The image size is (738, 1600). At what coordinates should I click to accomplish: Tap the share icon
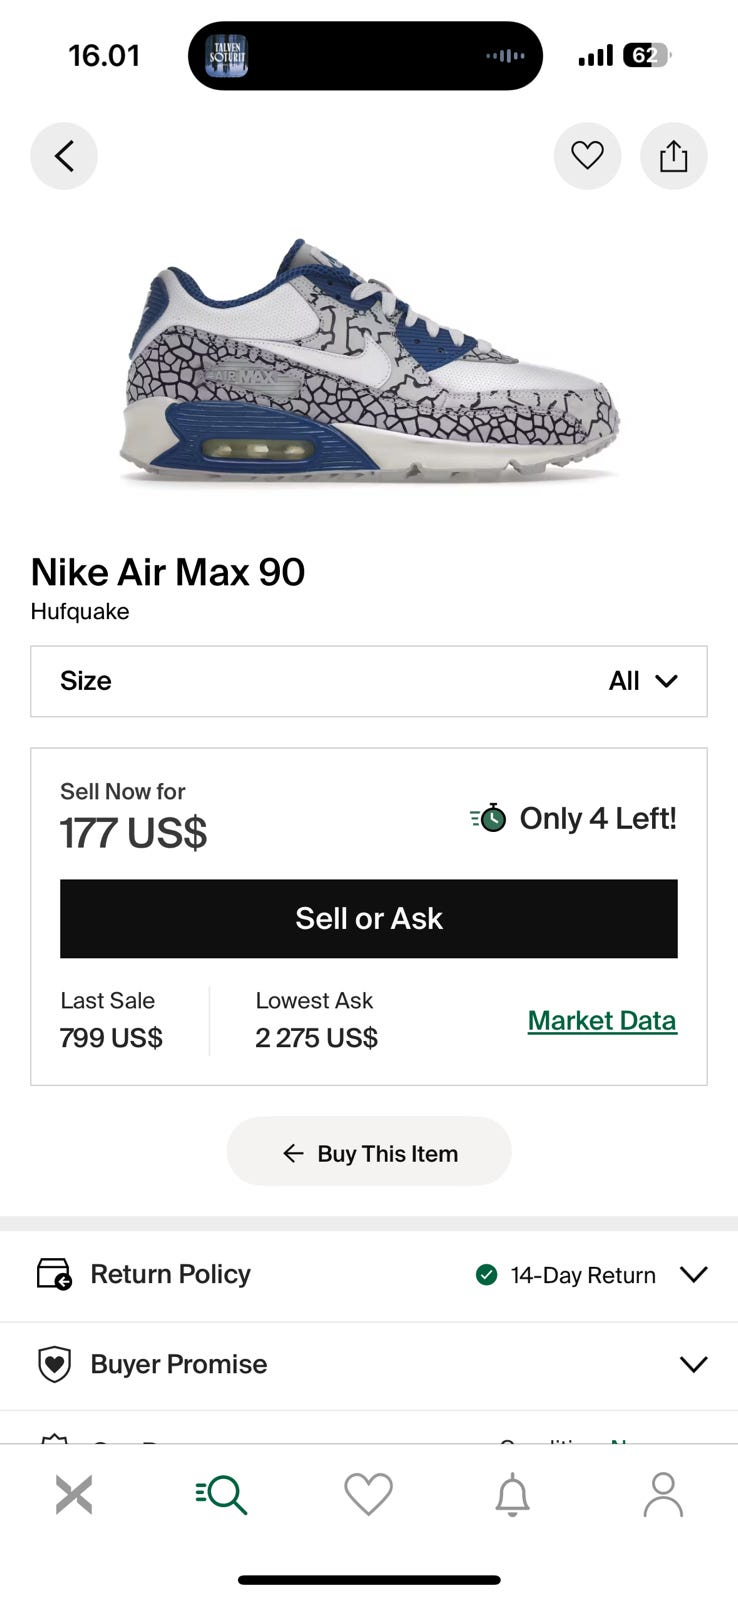[x=673, y=156]
